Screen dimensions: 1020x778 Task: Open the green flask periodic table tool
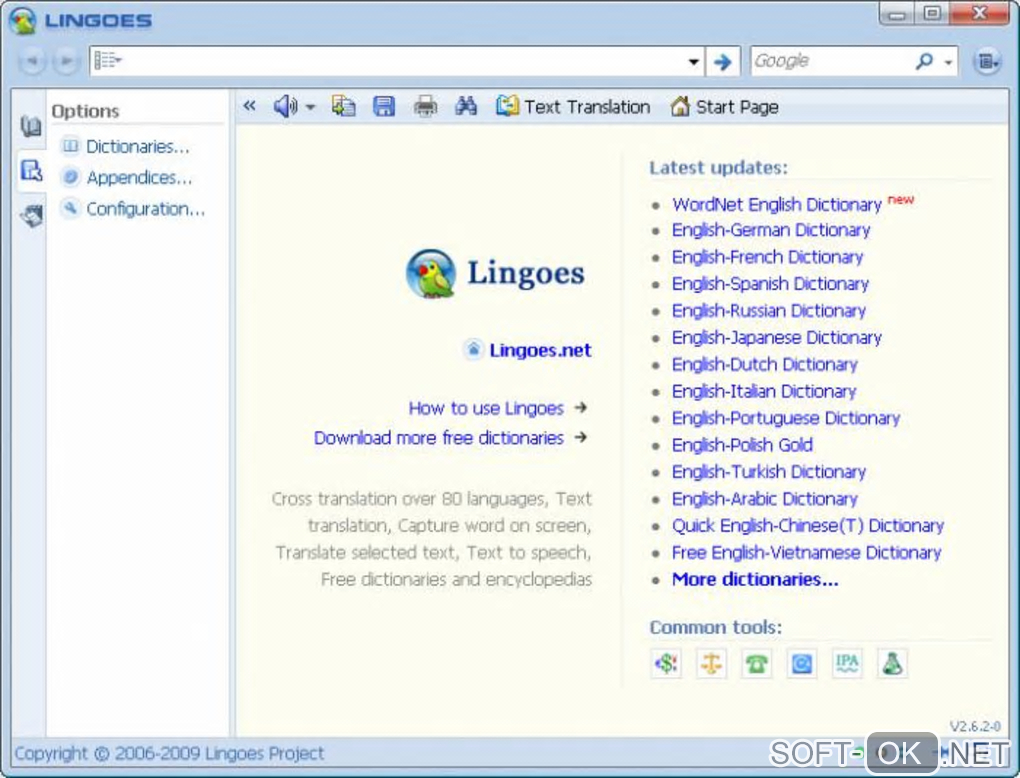coord(892,664)
